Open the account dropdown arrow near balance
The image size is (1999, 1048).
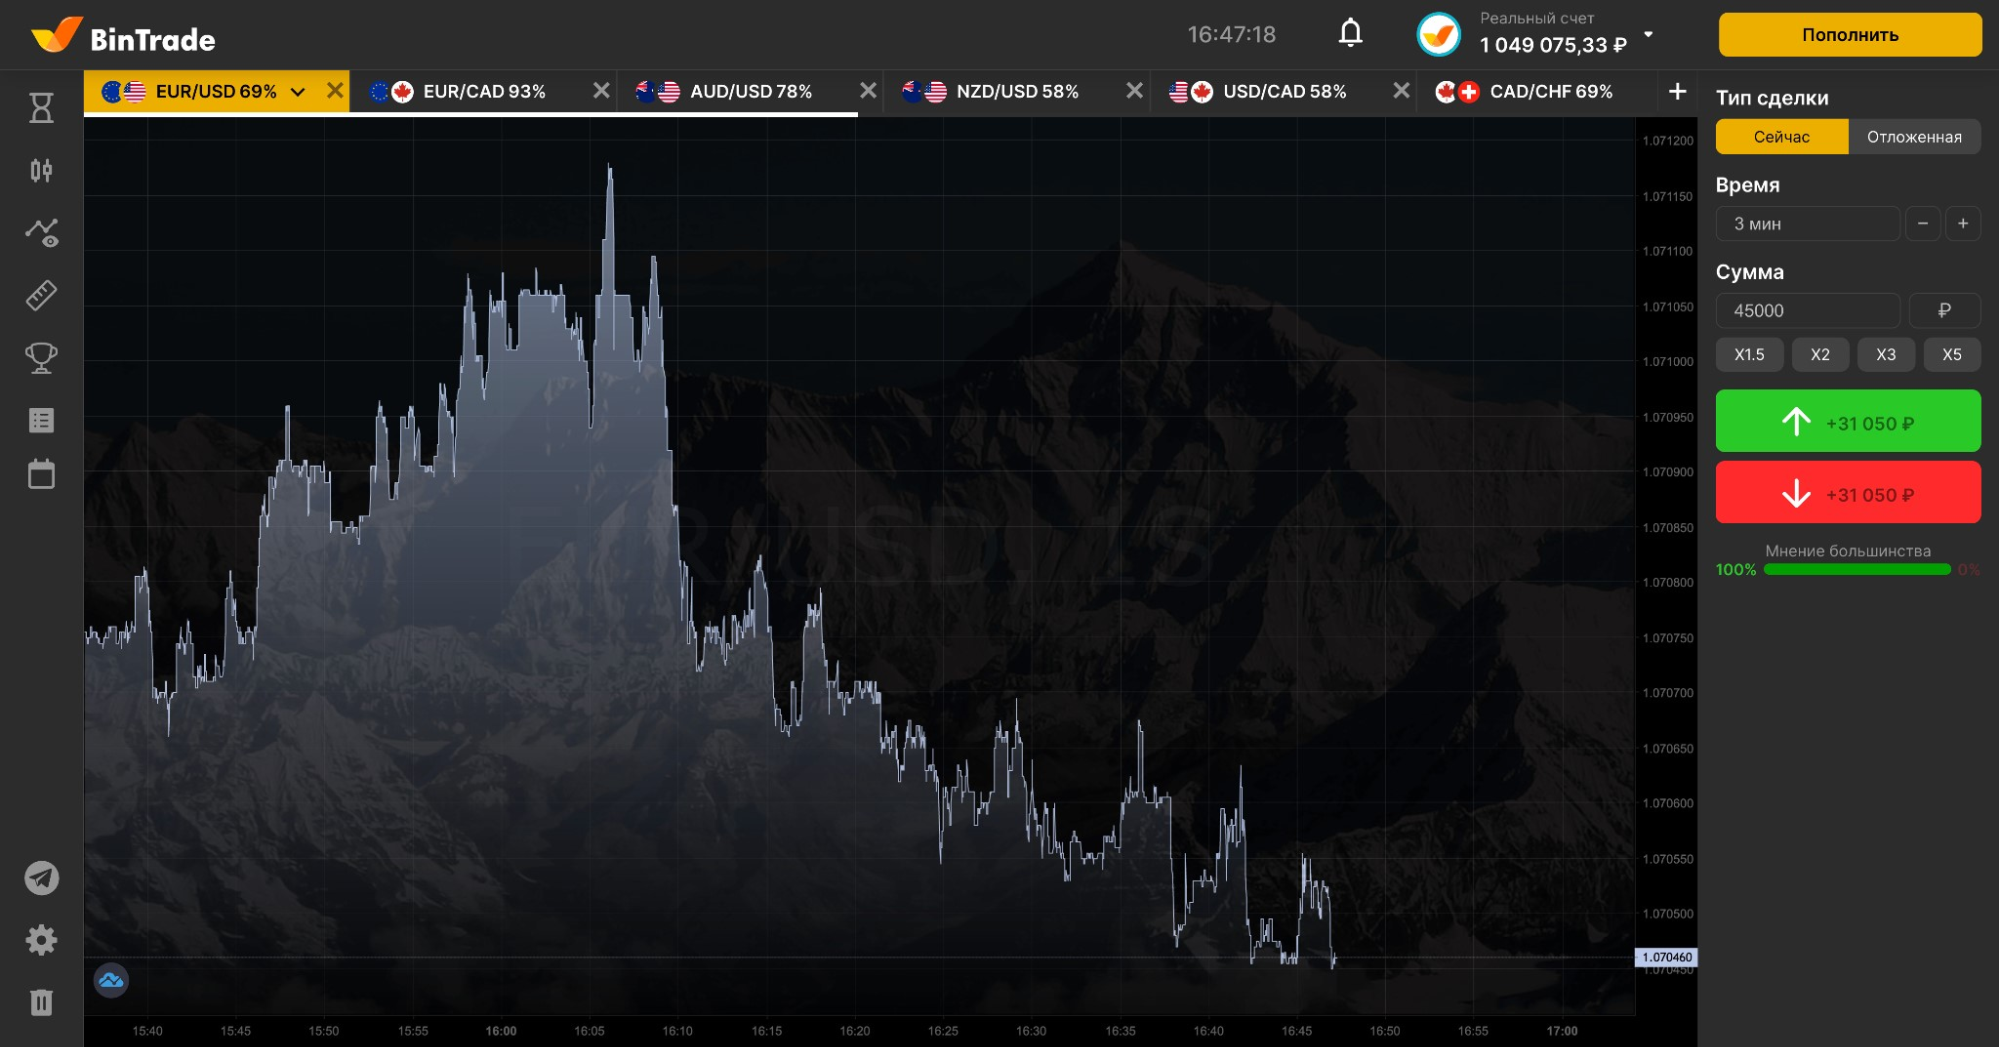pyautogui.click(x=1648, y=35)
